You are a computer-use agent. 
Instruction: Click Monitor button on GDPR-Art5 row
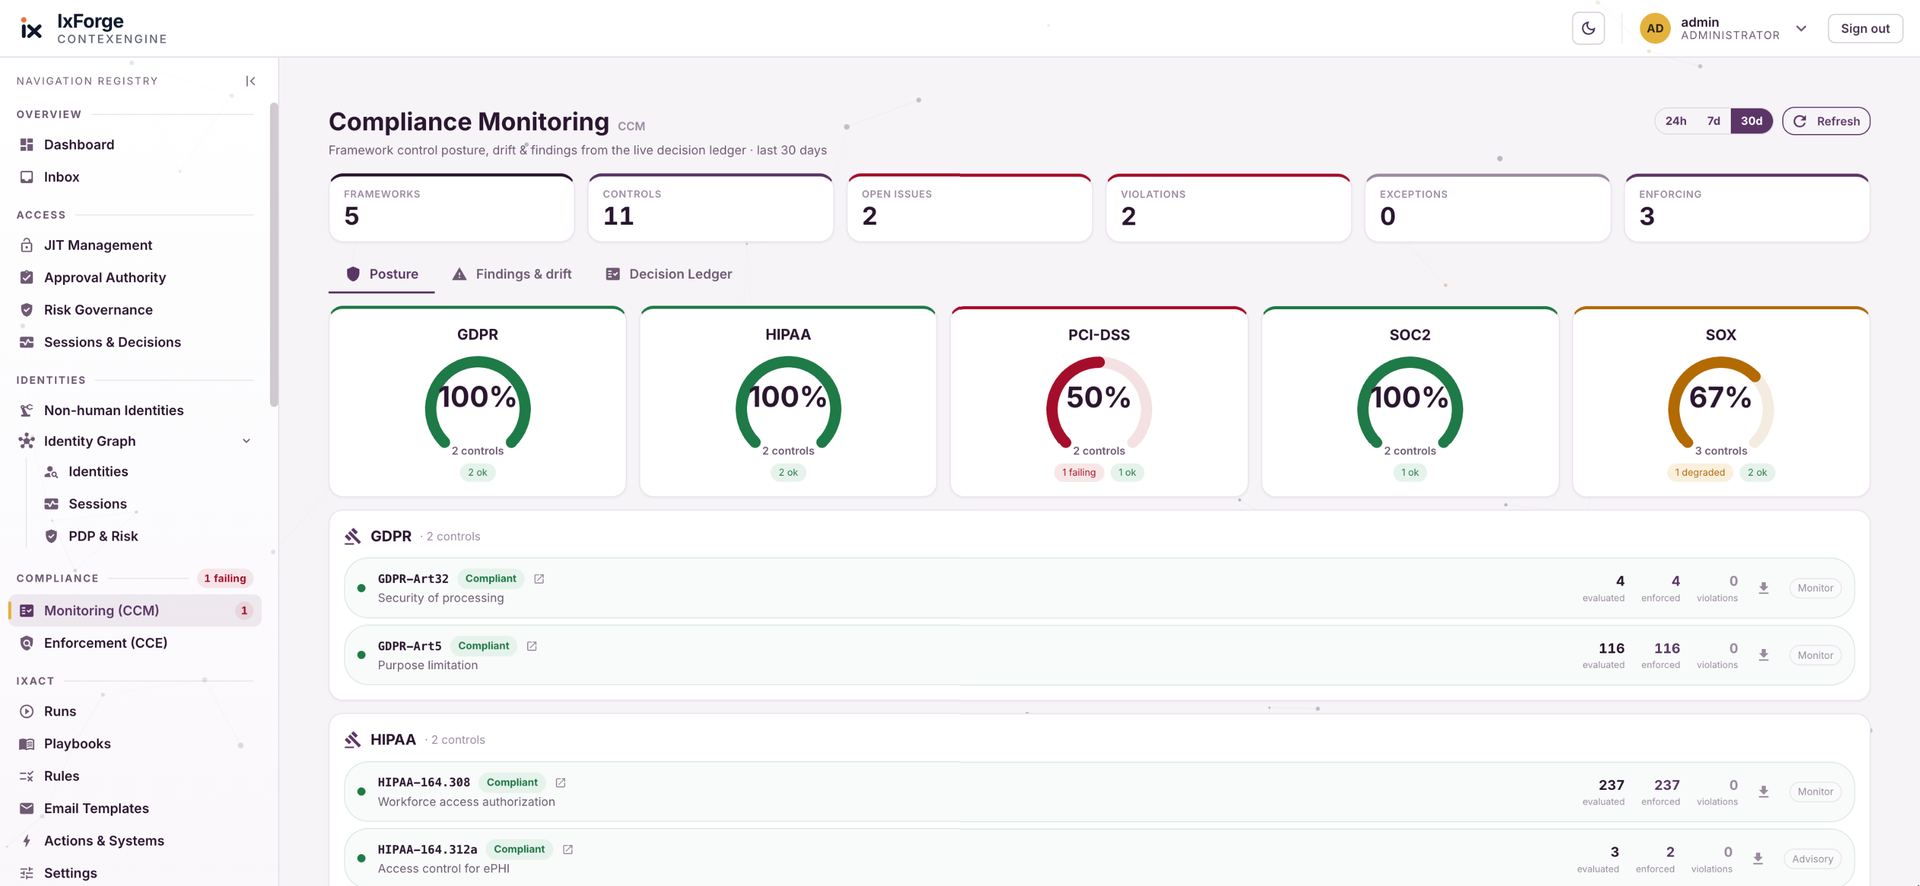[1815, 656]
